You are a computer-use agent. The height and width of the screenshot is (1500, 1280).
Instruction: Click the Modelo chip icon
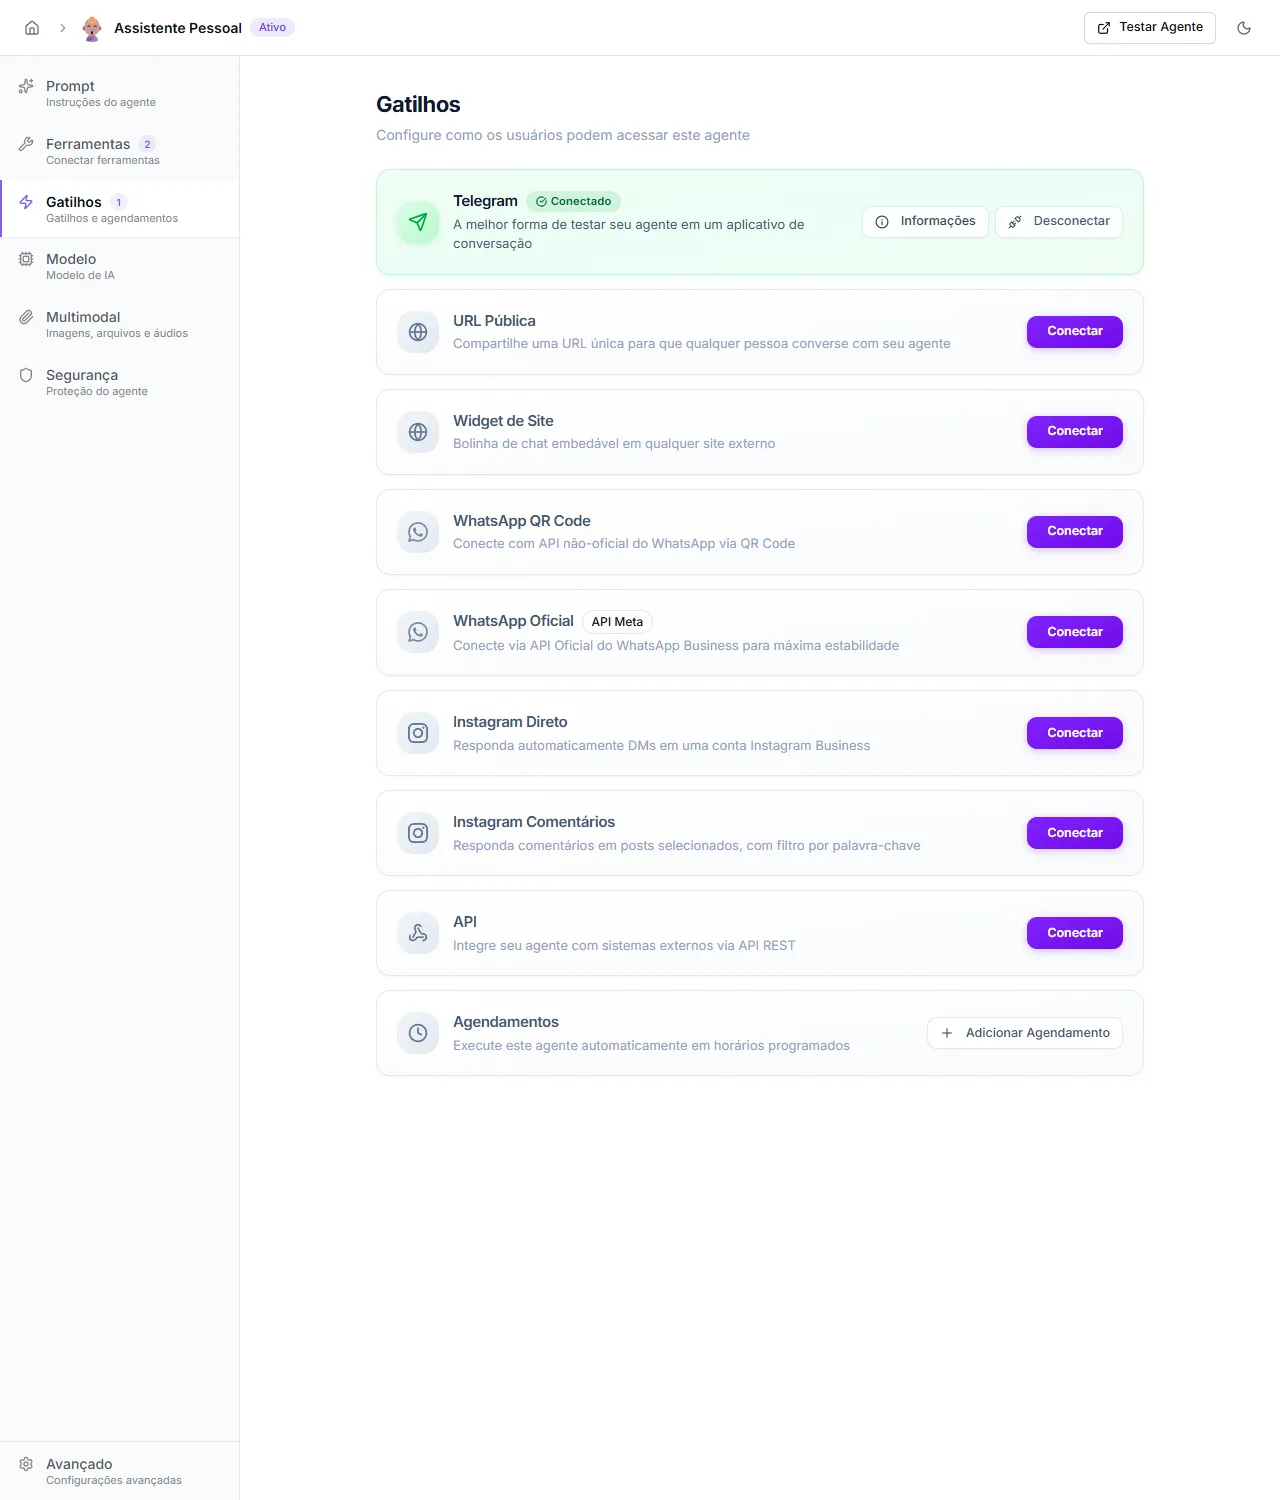26,259
